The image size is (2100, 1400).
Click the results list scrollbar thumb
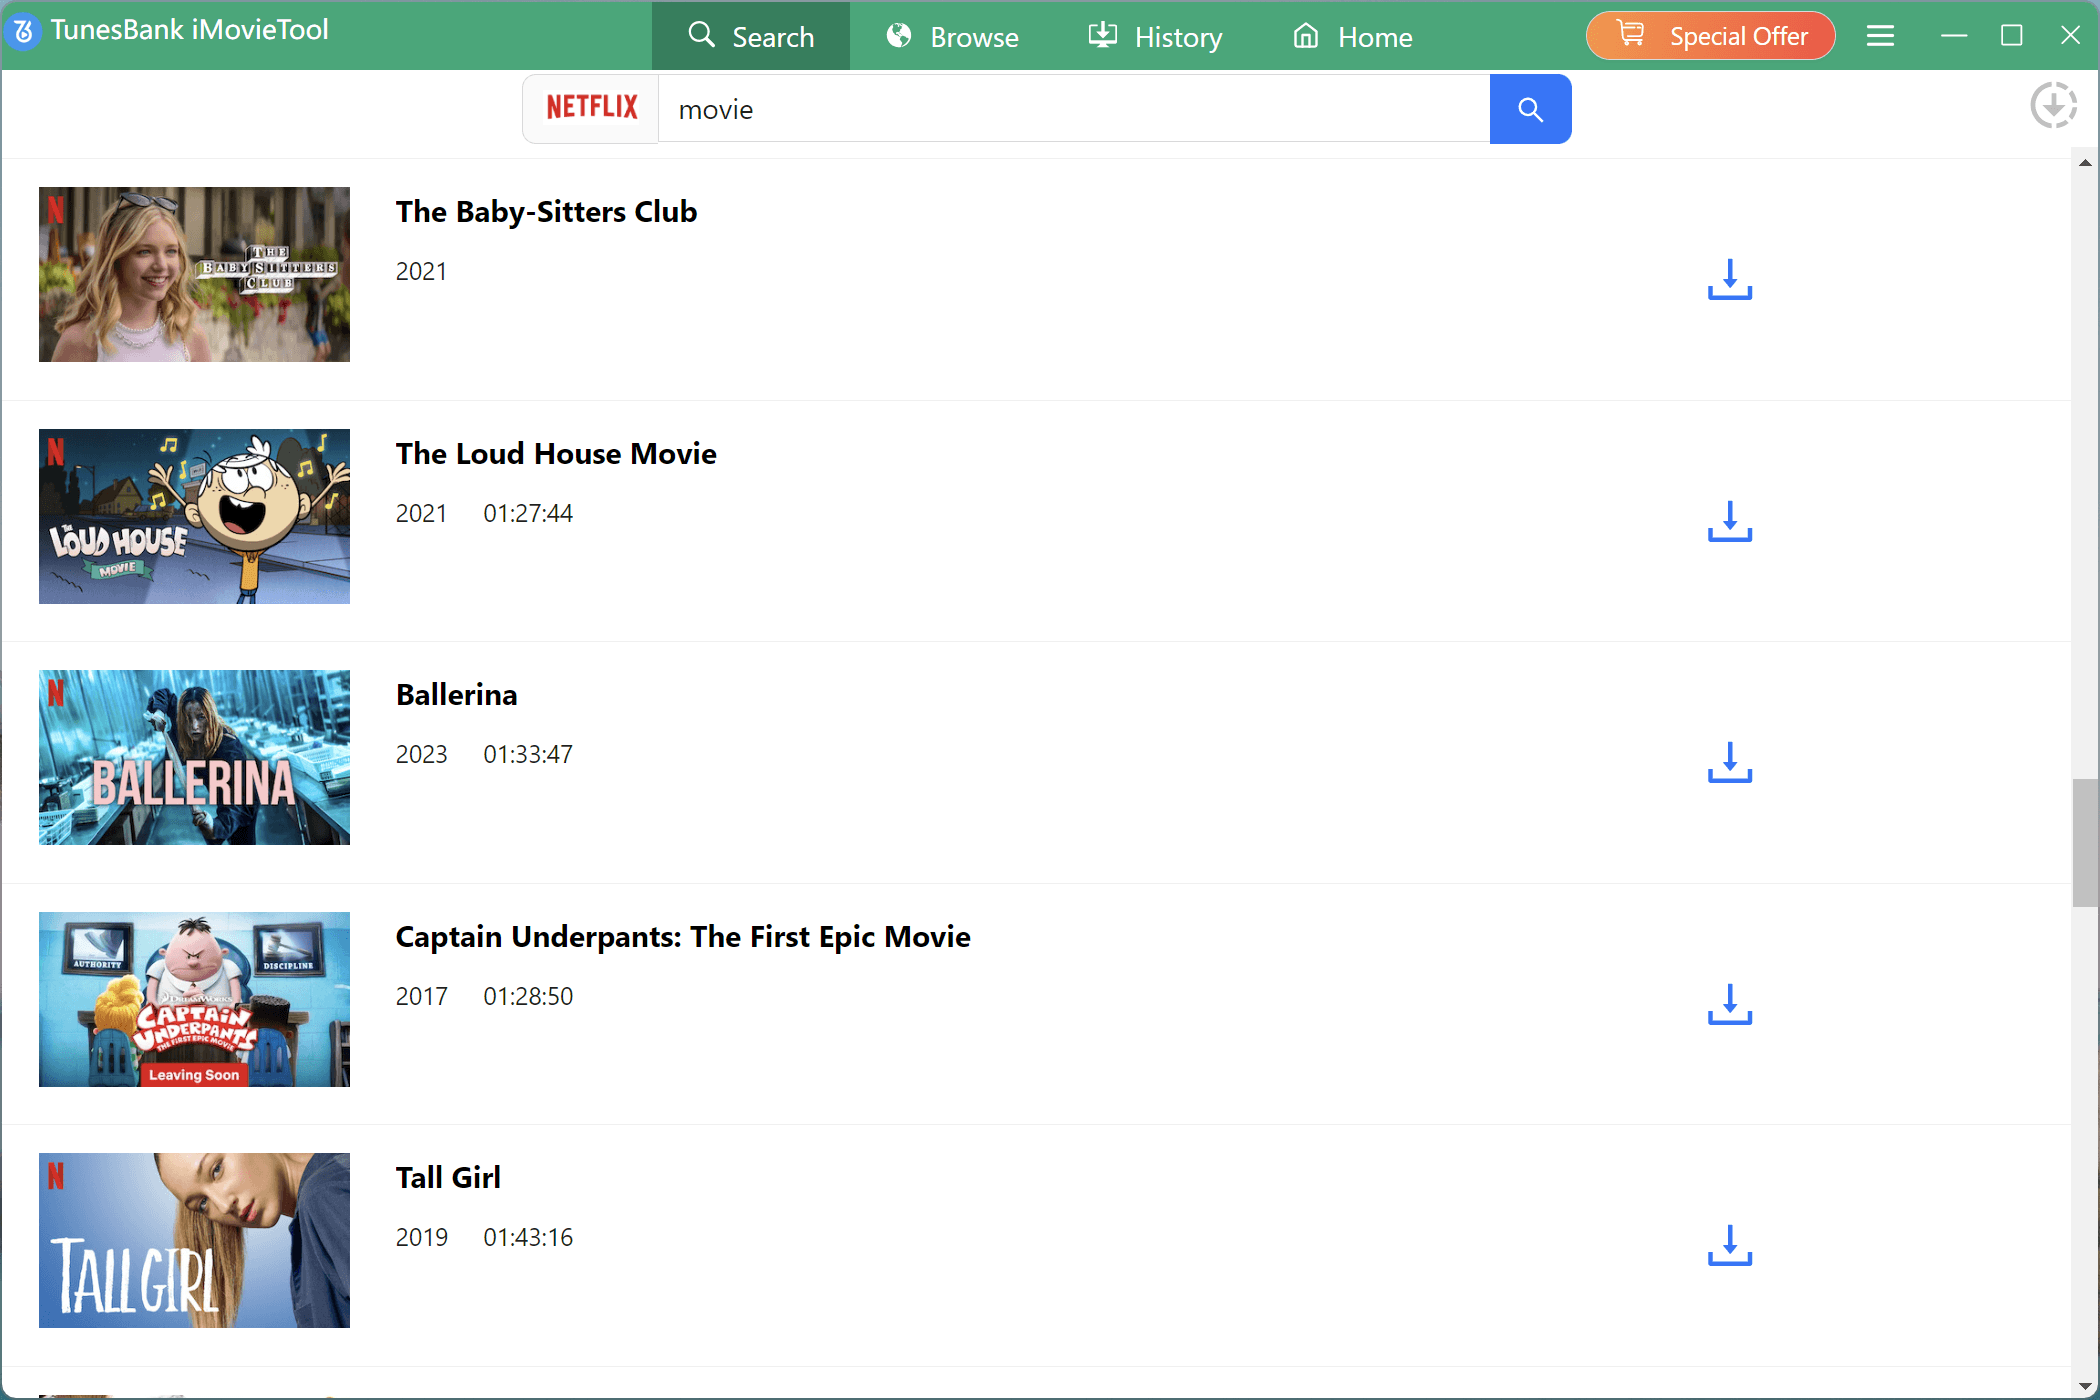pyautogui.click(x=2084, y=842)
